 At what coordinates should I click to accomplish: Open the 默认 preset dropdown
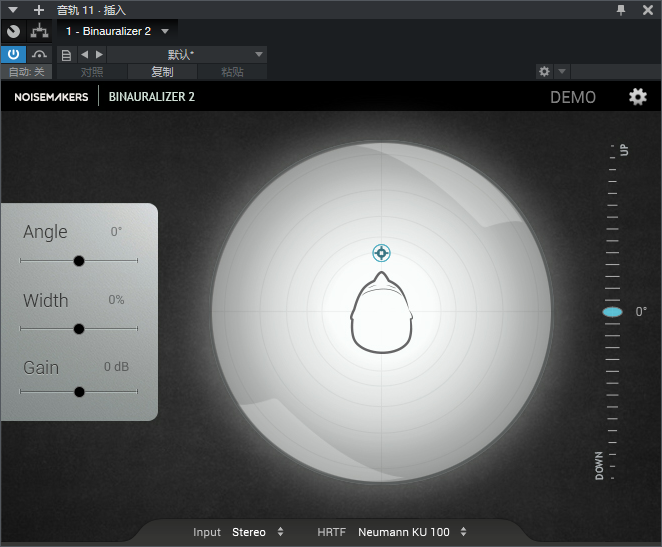187,54
